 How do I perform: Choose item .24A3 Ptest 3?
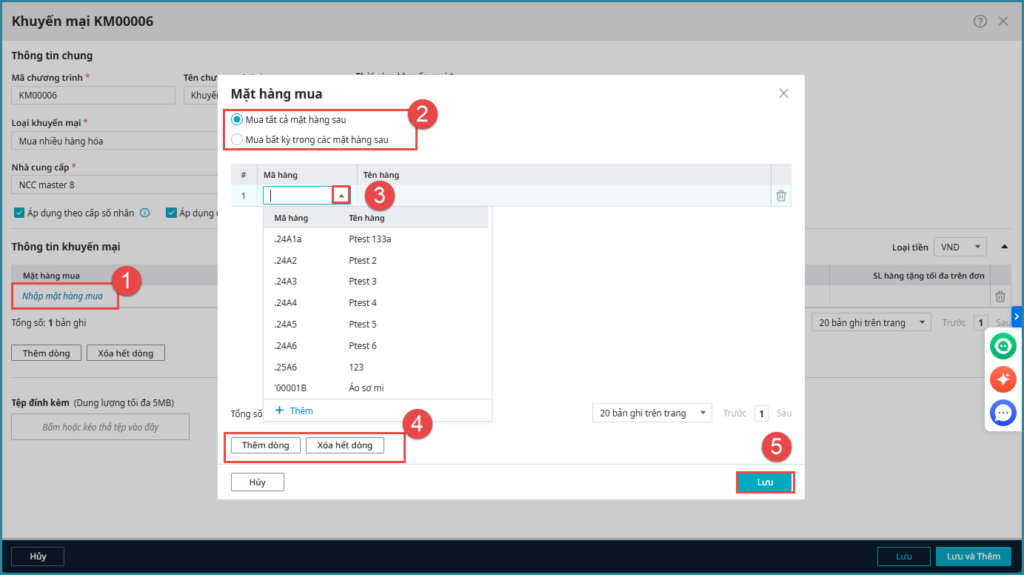(377, 282)
